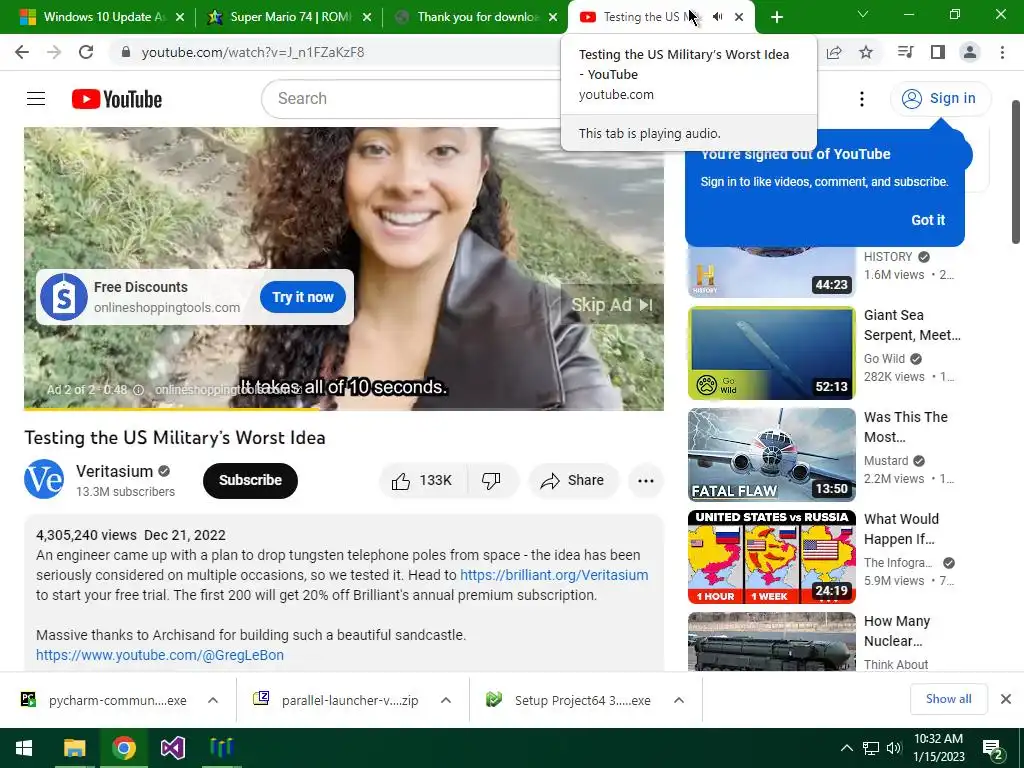Open the tab search chevron dropdown
This screenshot has height=768, width=1024.
[862, 14]
